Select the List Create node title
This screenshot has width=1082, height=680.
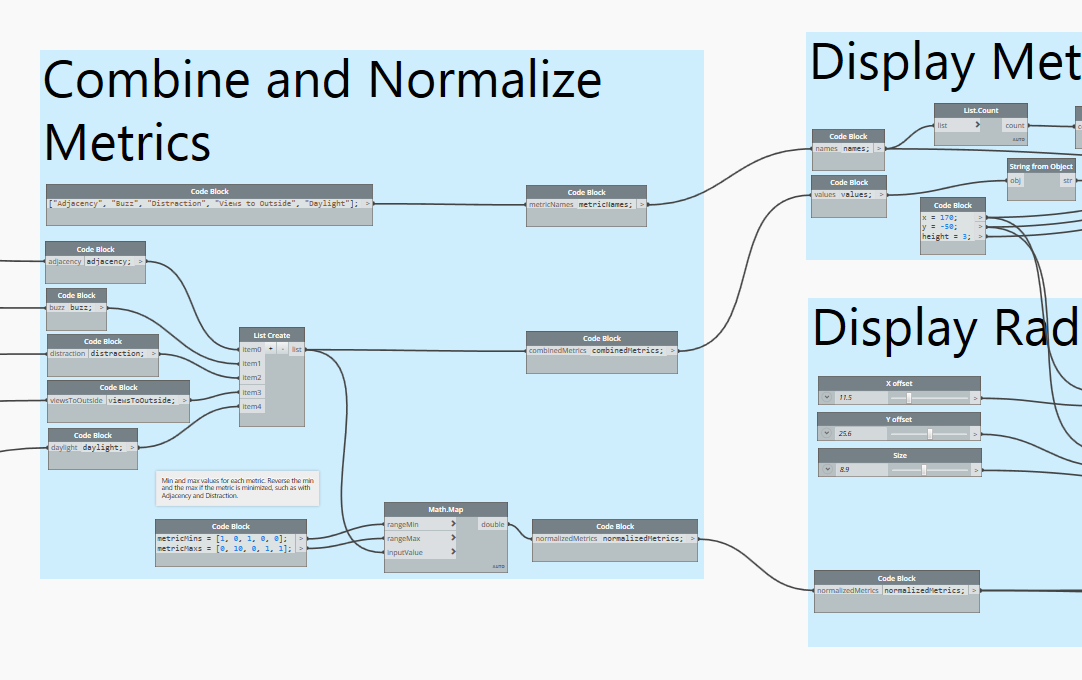[272, 335]
